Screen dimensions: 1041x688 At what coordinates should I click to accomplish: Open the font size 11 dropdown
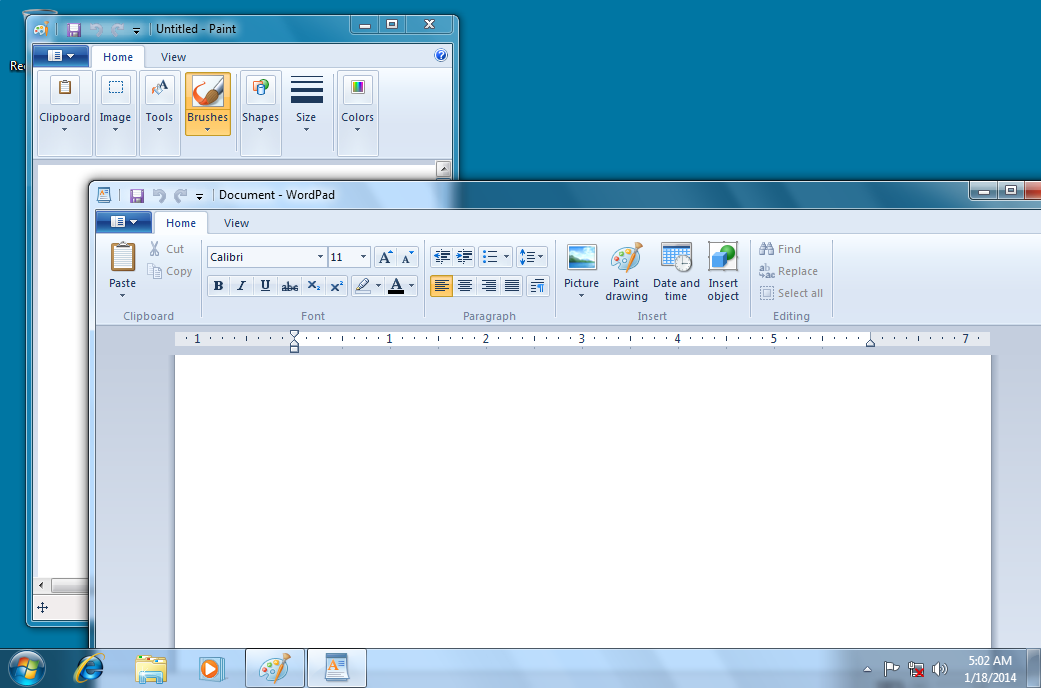363,257
